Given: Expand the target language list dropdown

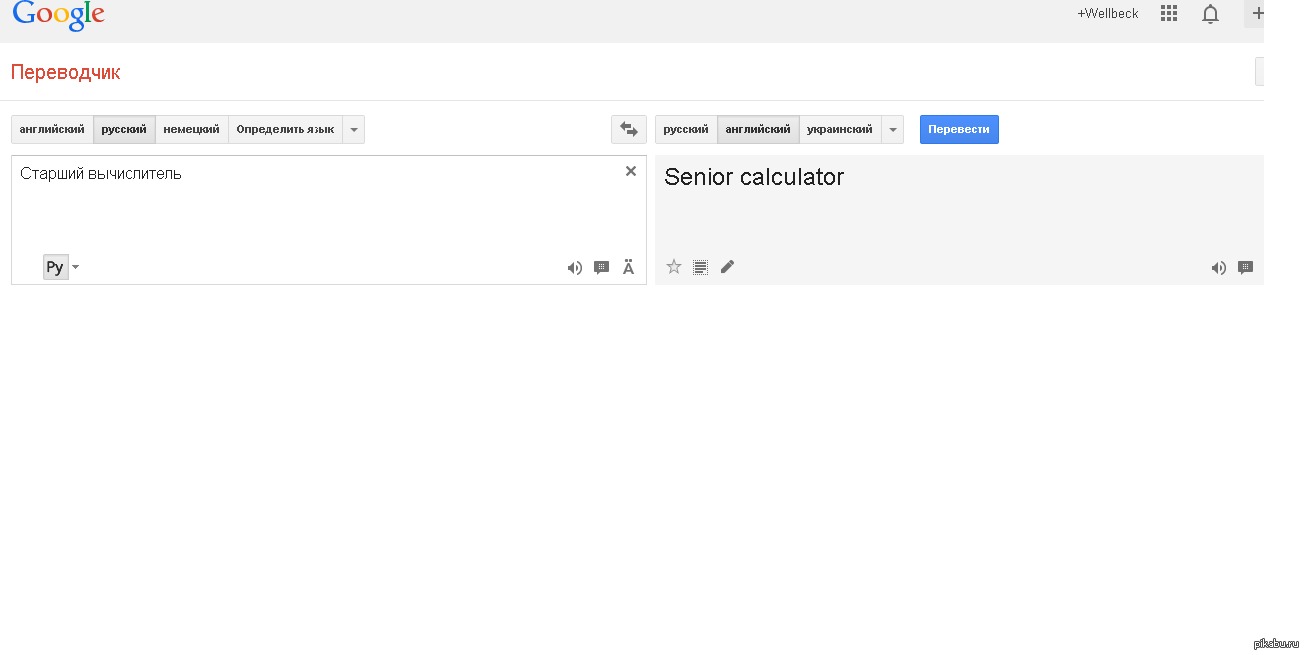Looking at the screenshot, I should tap(893, 130).
